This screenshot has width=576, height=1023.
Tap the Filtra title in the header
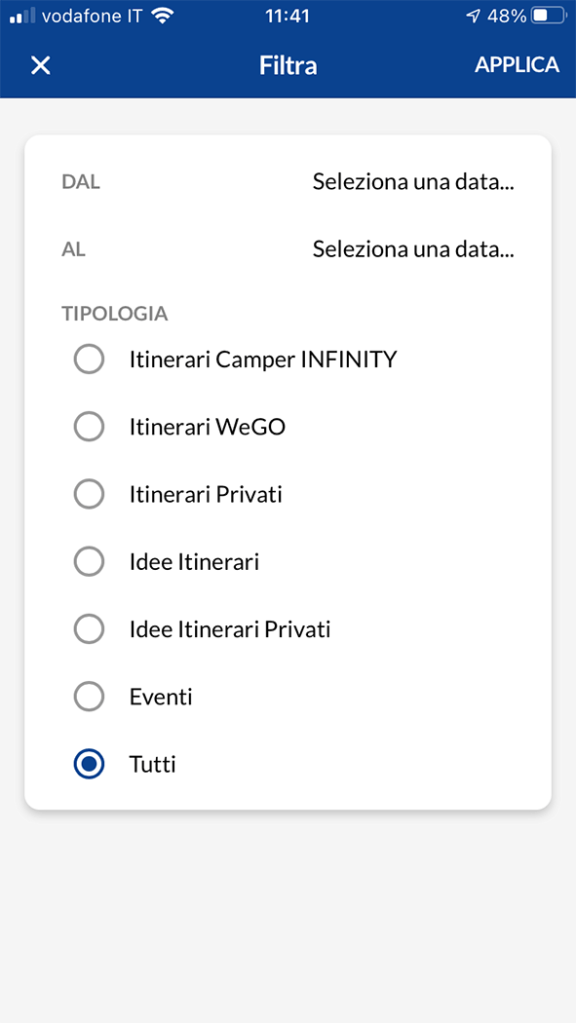coord(287,65)
